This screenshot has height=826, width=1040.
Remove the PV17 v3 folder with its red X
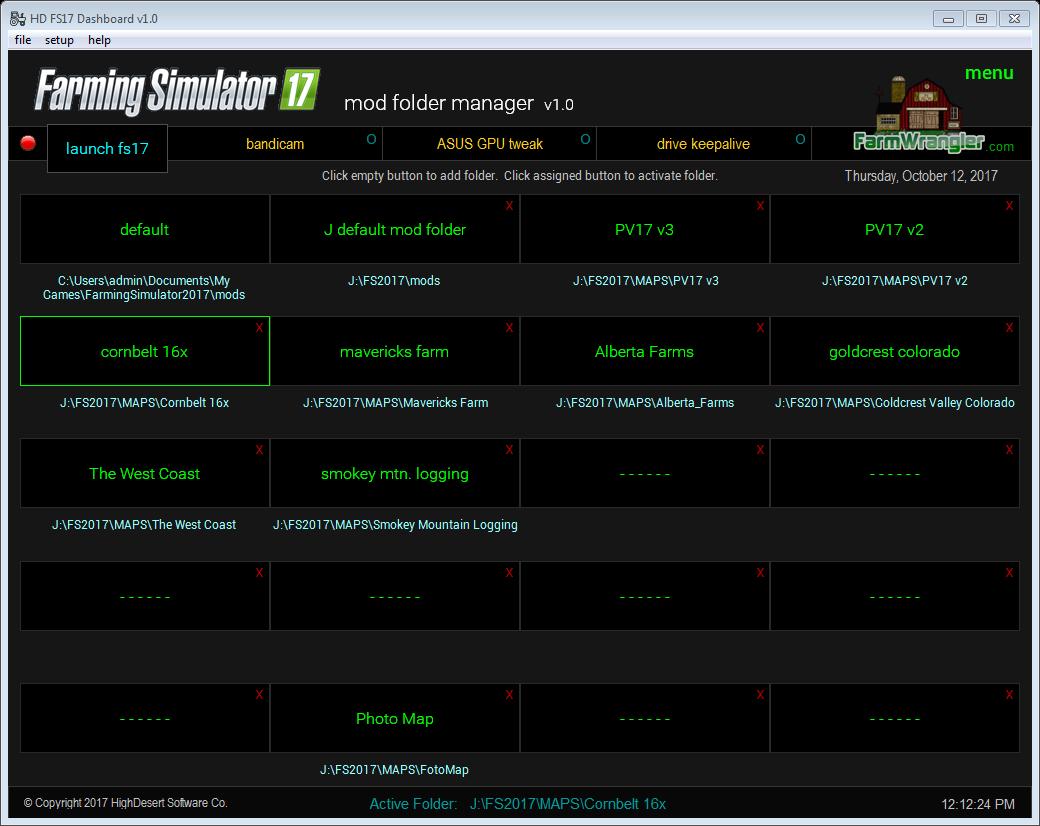click(x=760, y=206)
